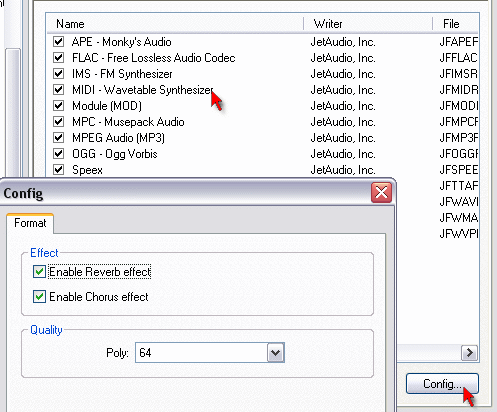The height and width of the screenshot is (412, 497).
Task: Click horizontal scrollbar right arrow
Action: 469,353
